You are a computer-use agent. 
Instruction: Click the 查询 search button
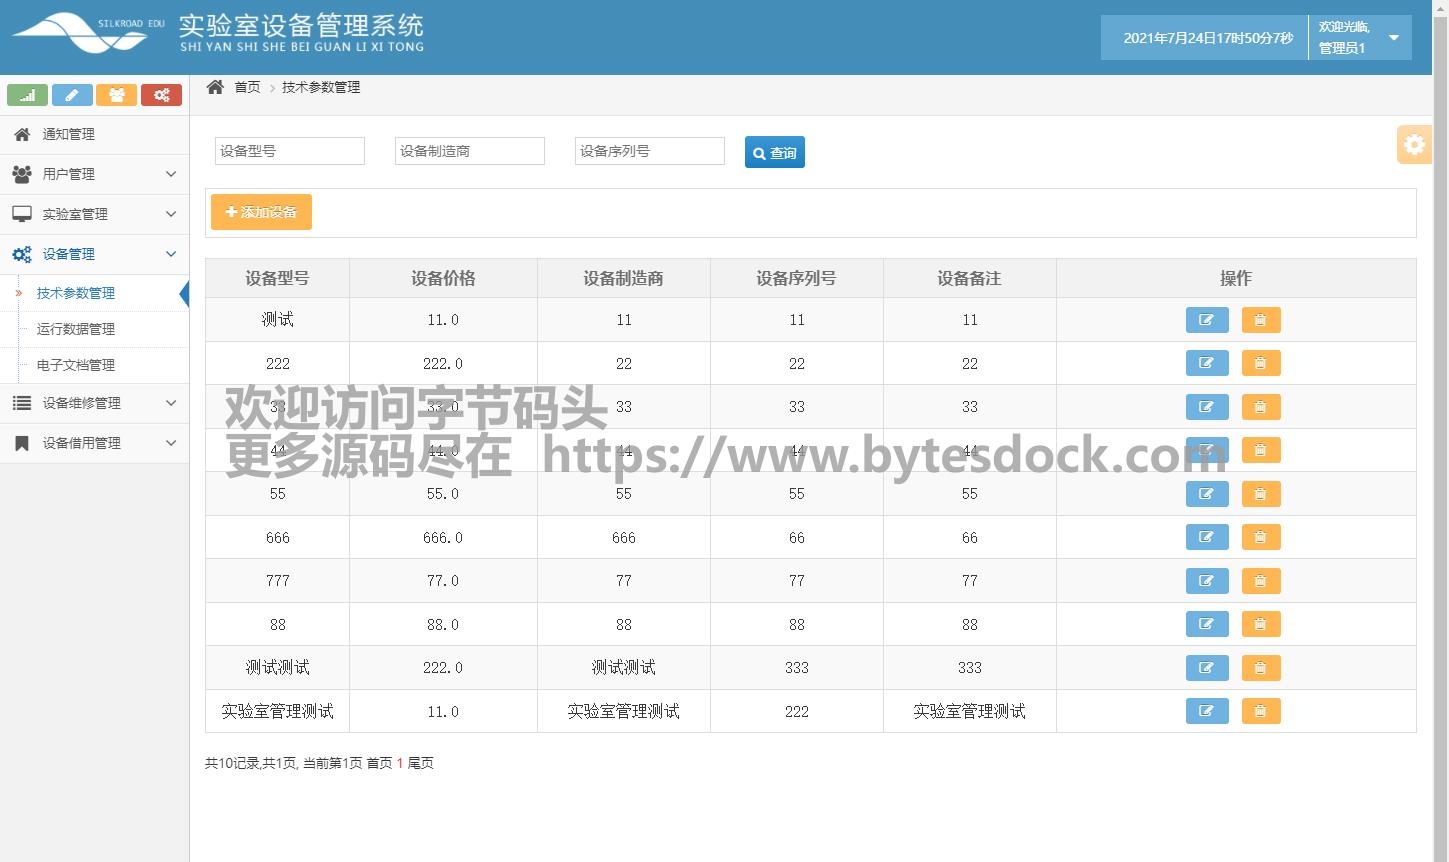(774, 152)
